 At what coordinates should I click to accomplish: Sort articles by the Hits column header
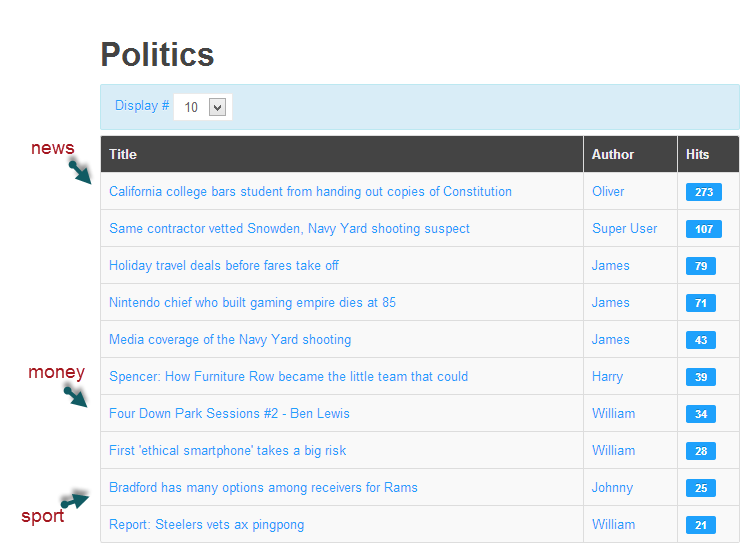[697, 154]
